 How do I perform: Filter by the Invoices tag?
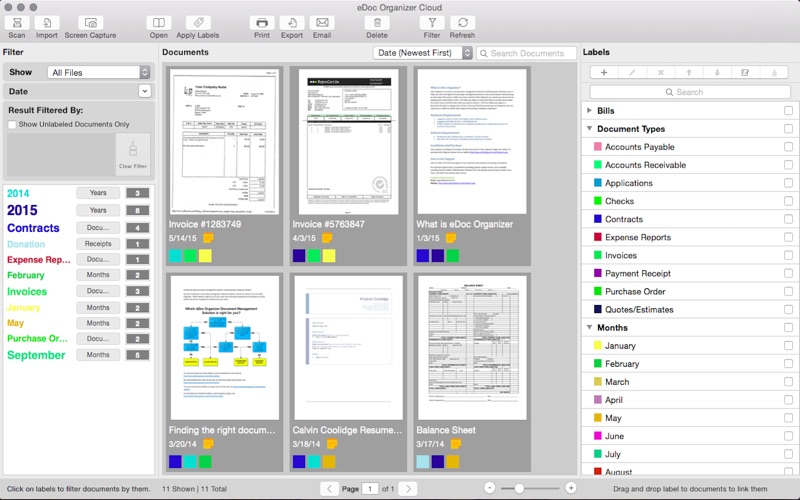click(27, 292)
